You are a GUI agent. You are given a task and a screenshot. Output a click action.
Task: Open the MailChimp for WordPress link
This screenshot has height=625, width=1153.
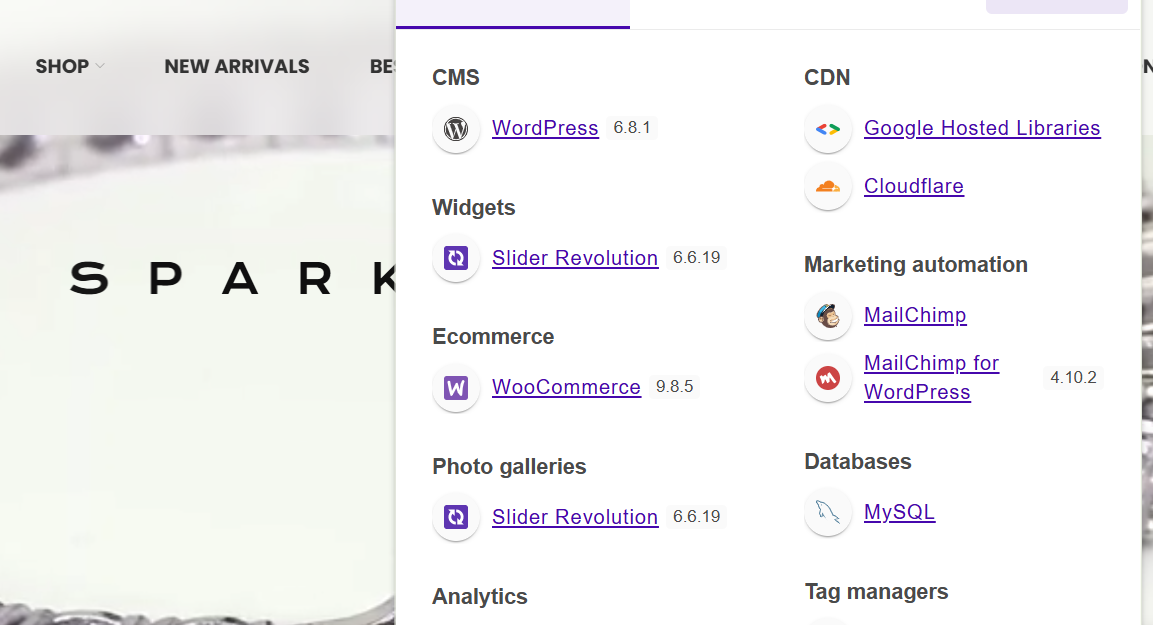(x=932, y=377)
